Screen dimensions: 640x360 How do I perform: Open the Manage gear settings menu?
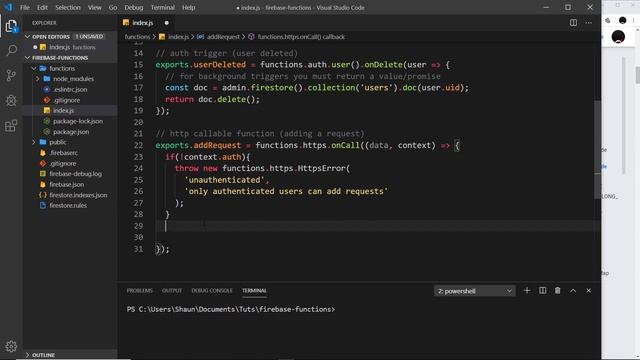click(11, 346)
